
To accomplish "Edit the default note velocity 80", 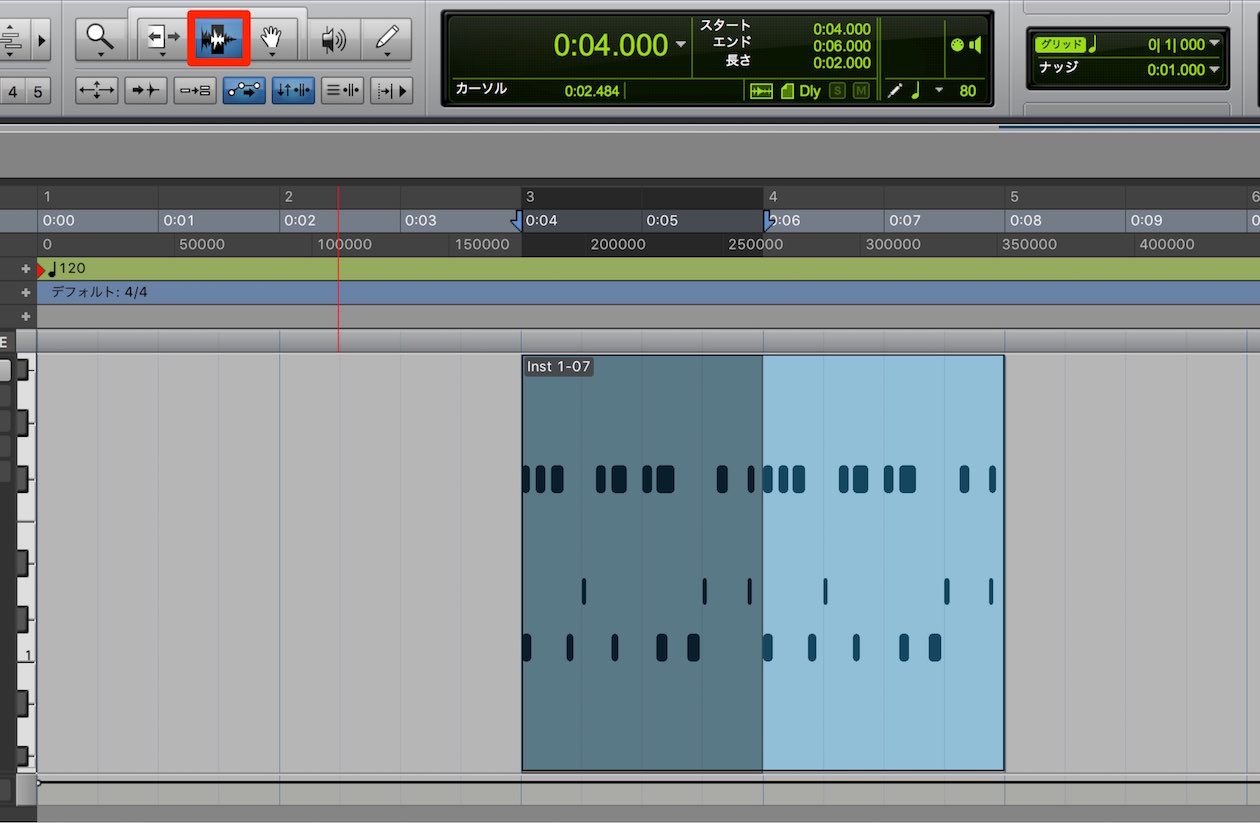I will click(967, 91).
